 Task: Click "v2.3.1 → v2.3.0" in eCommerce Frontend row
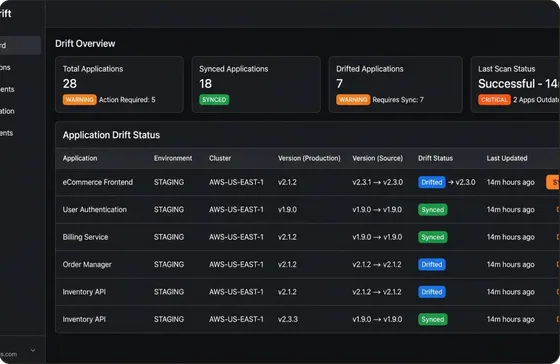[x=378, y=182]
